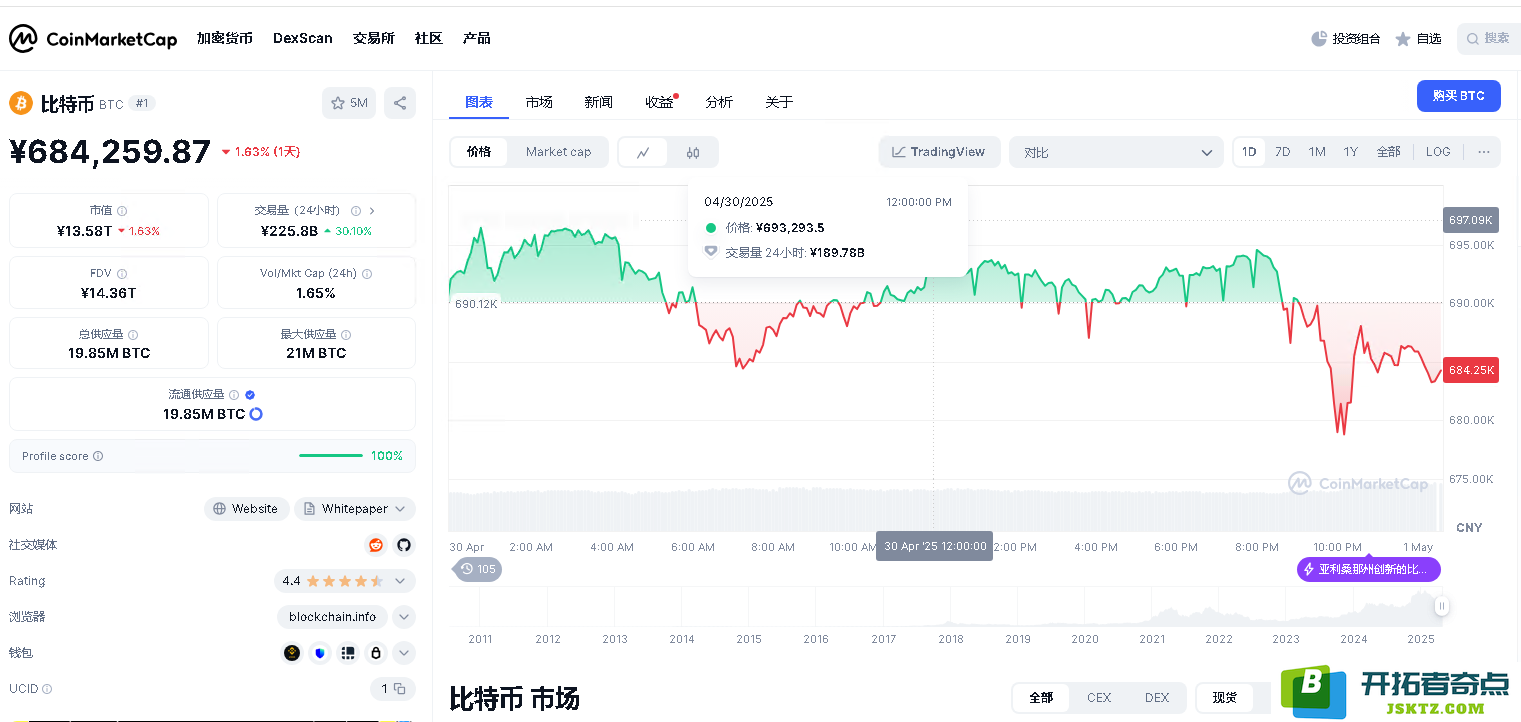Enable LOG scale on chart
1521x722 pixels.
(1438, 152)
